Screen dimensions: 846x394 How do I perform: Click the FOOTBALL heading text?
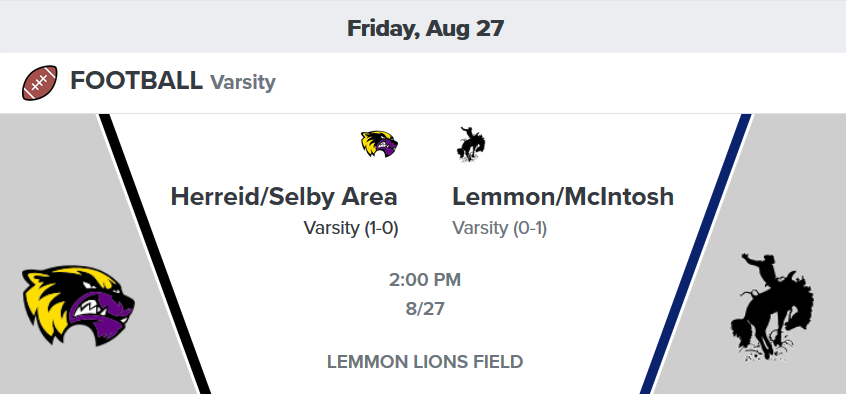click(x=136, y=81)
